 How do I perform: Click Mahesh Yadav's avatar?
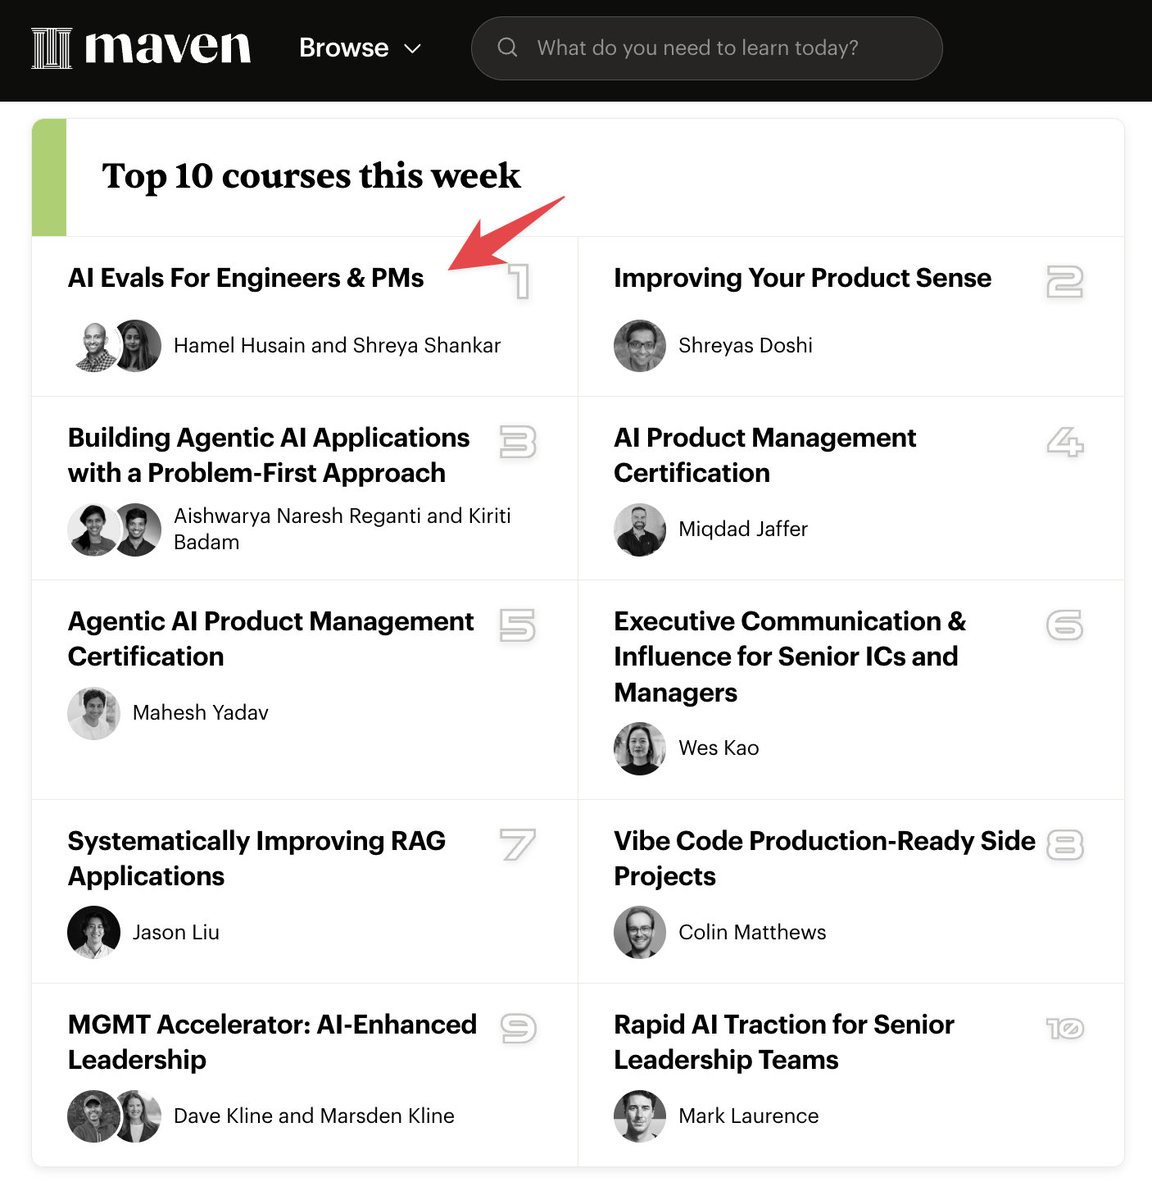pos(94,713)
